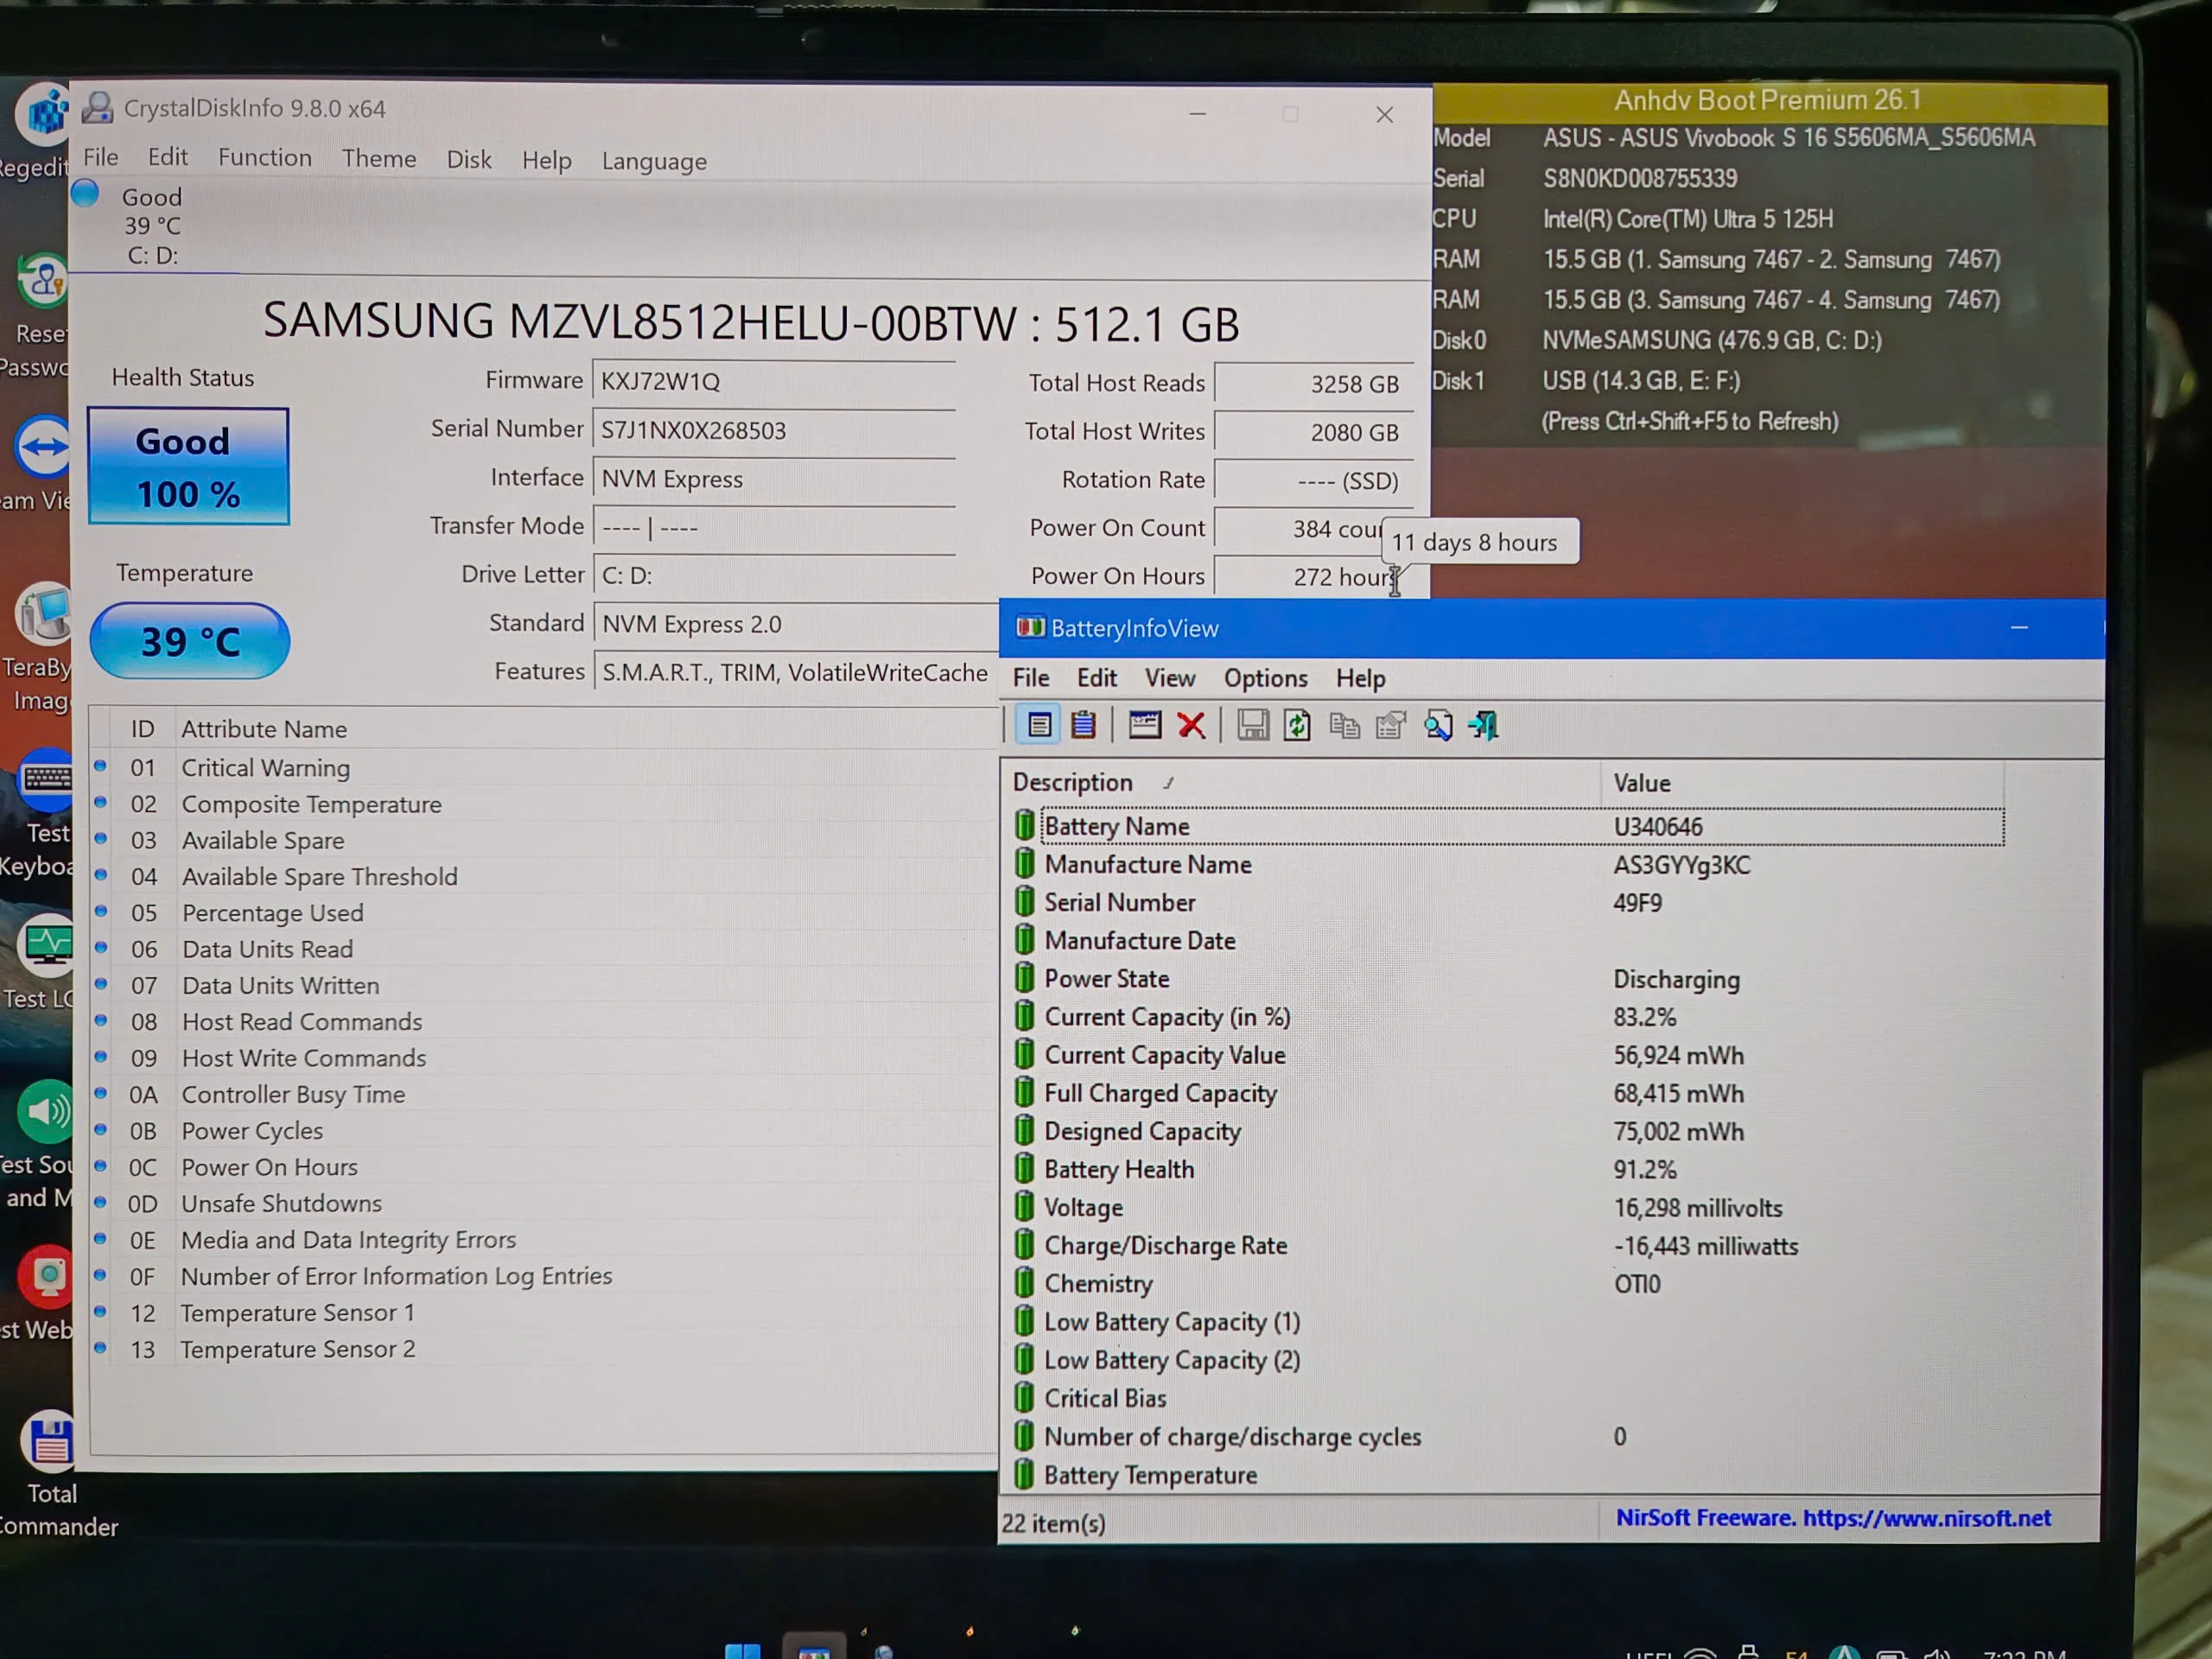Select the blue disk status circle for C: D:
2212x1659 pixels.
[x=86, y=193]
